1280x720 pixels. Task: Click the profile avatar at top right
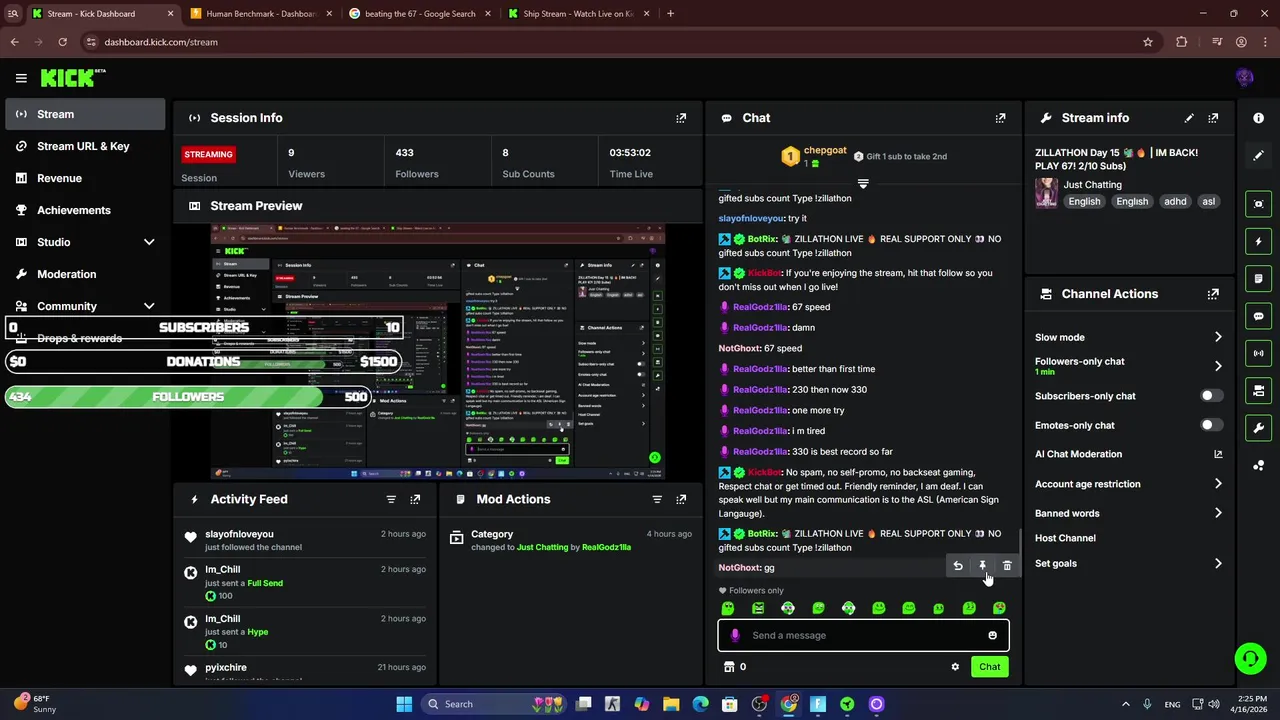1244,78
